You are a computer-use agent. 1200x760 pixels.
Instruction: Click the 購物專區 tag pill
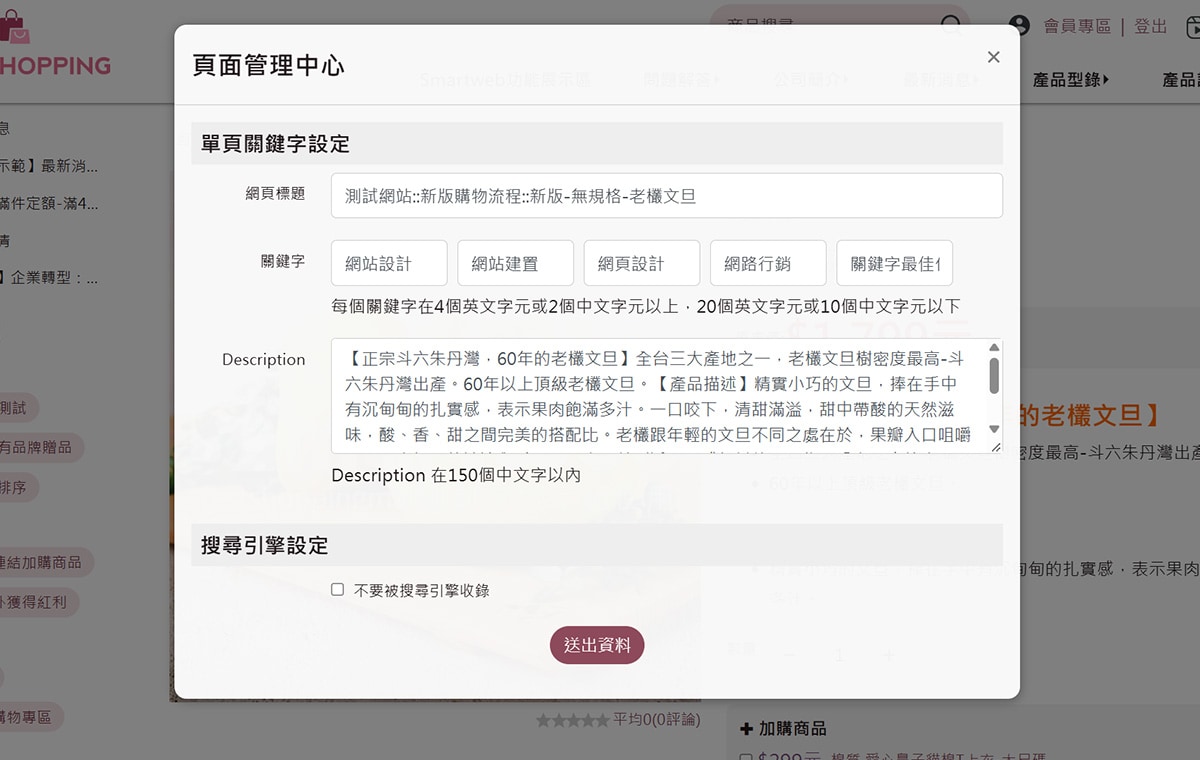30,717
